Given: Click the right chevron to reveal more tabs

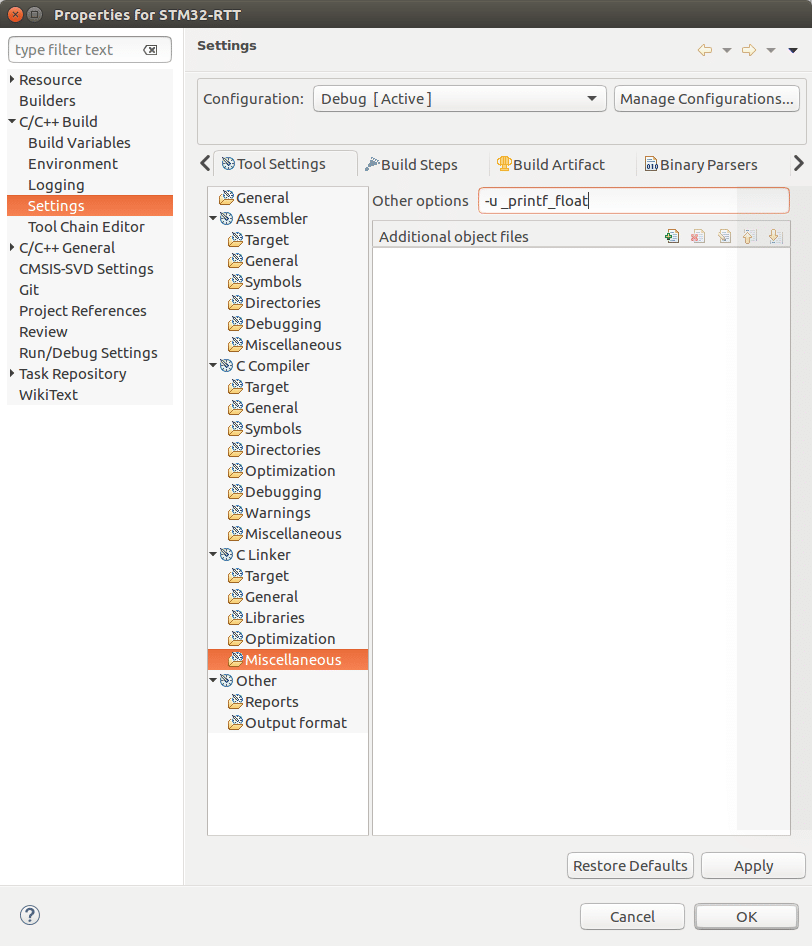Looking at the screenshot, I should pyautogui.click(x=797, y=164).
